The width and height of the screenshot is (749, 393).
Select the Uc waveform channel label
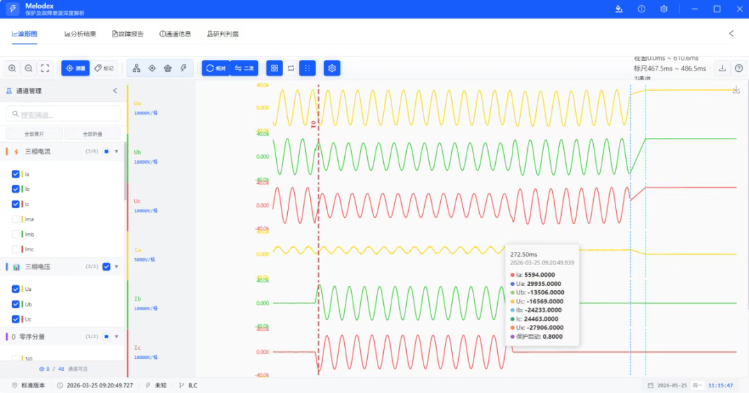[138, 201]
